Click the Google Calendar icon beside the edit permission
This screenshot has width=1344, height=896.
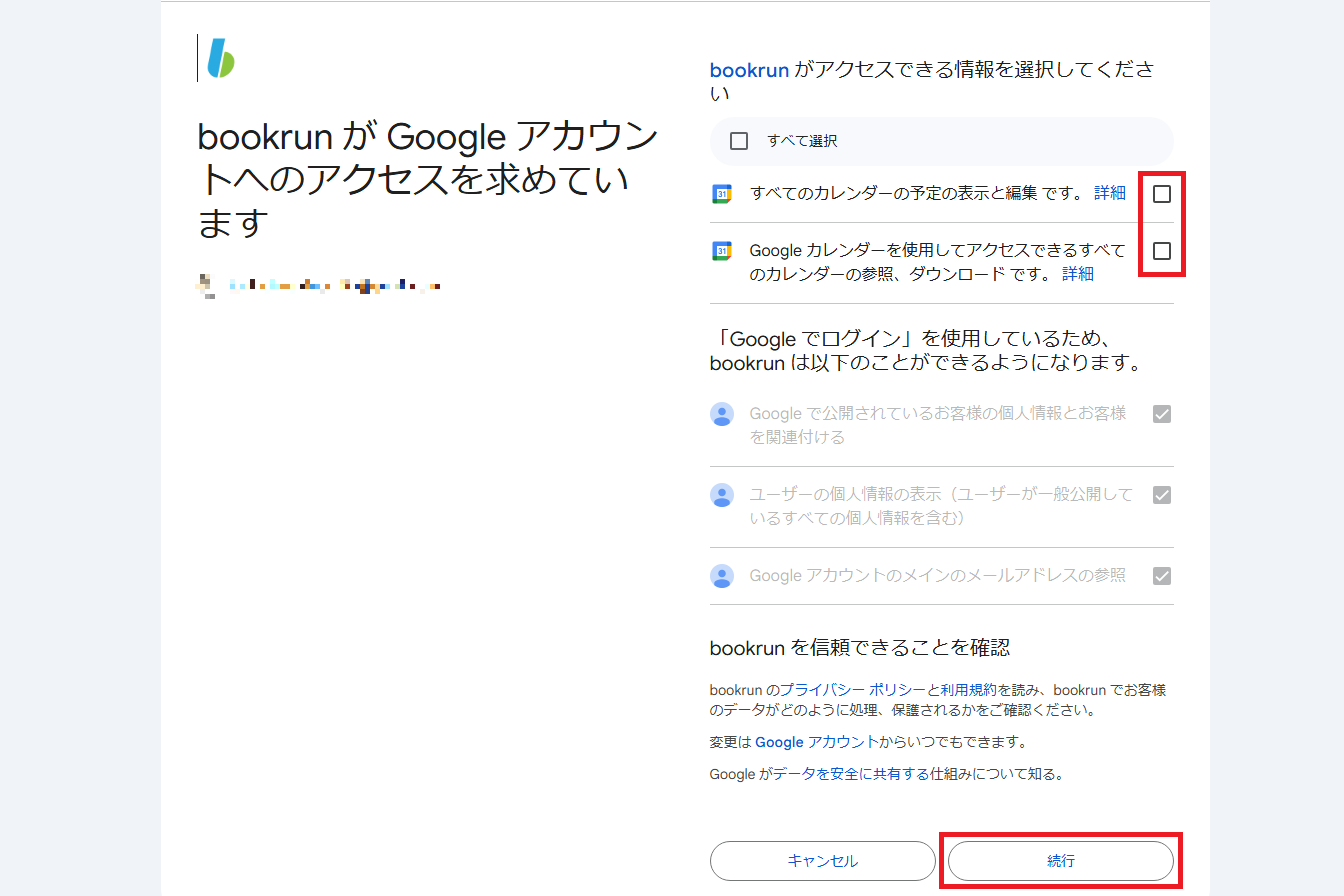click(x=722, y=192)
